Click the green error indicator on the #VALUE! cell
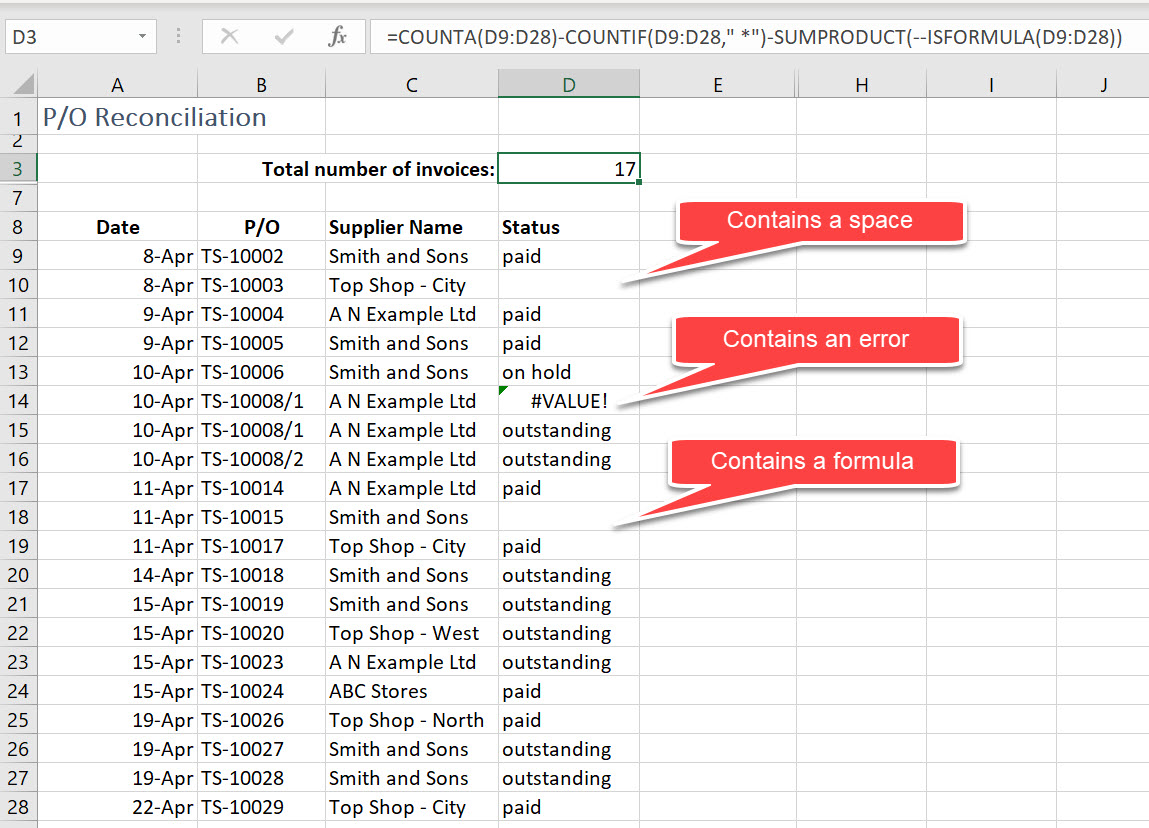 [504, 392]
